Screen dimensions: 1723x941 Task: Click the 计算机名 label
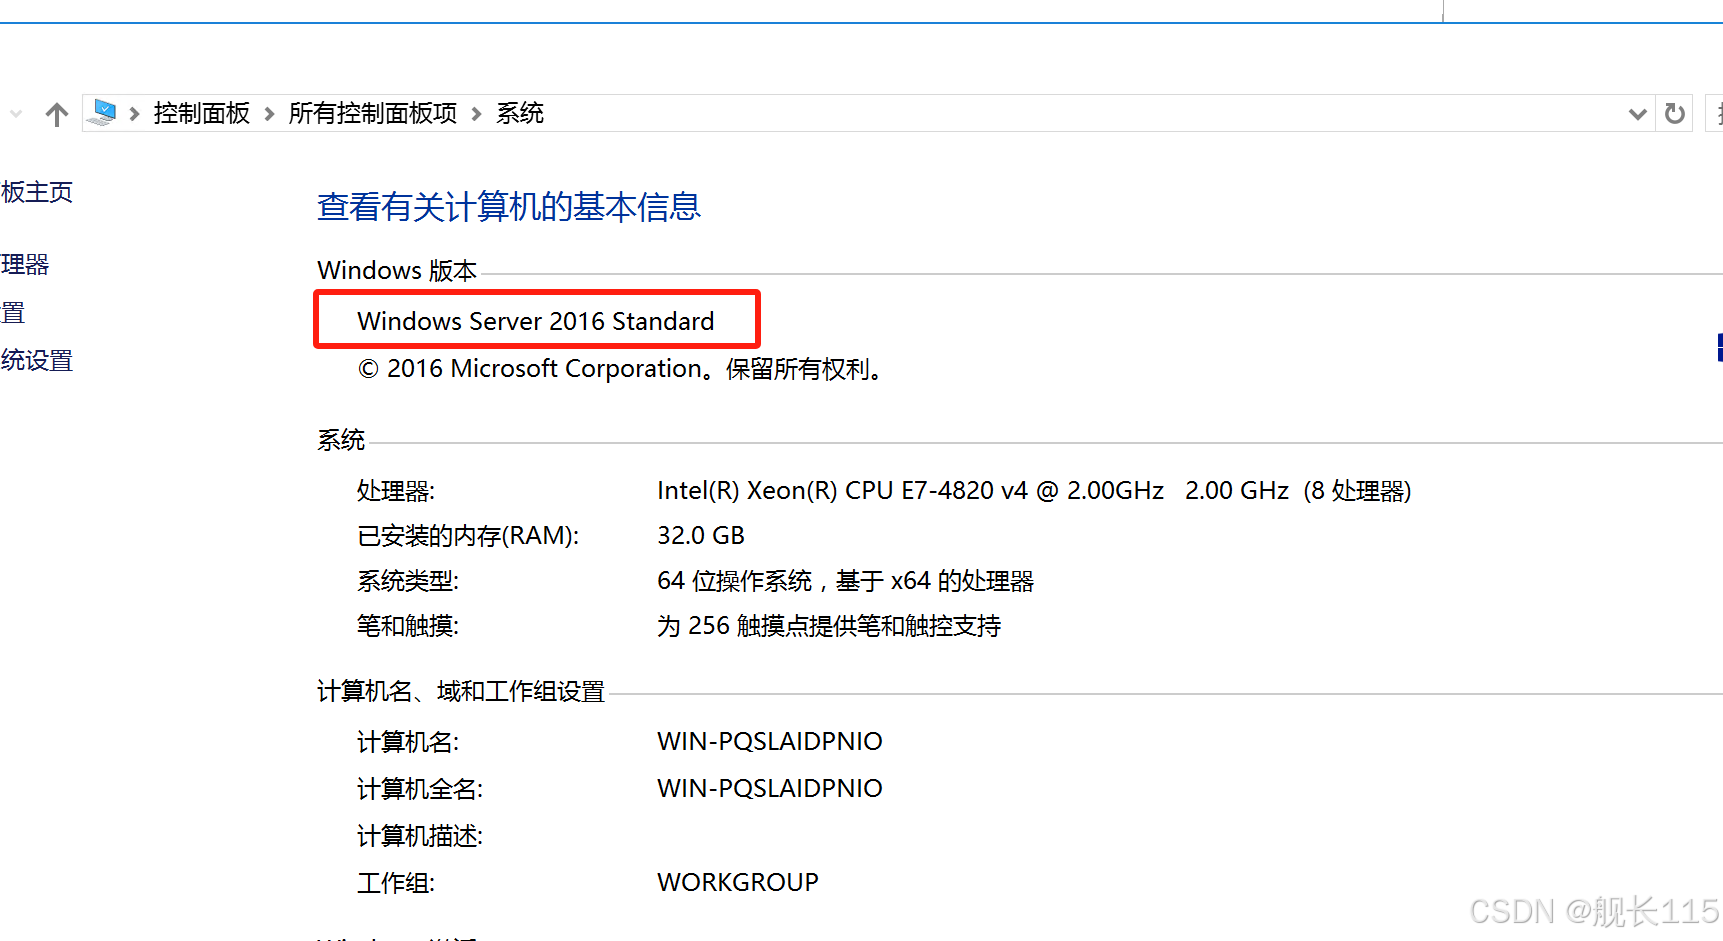(408, 742)
